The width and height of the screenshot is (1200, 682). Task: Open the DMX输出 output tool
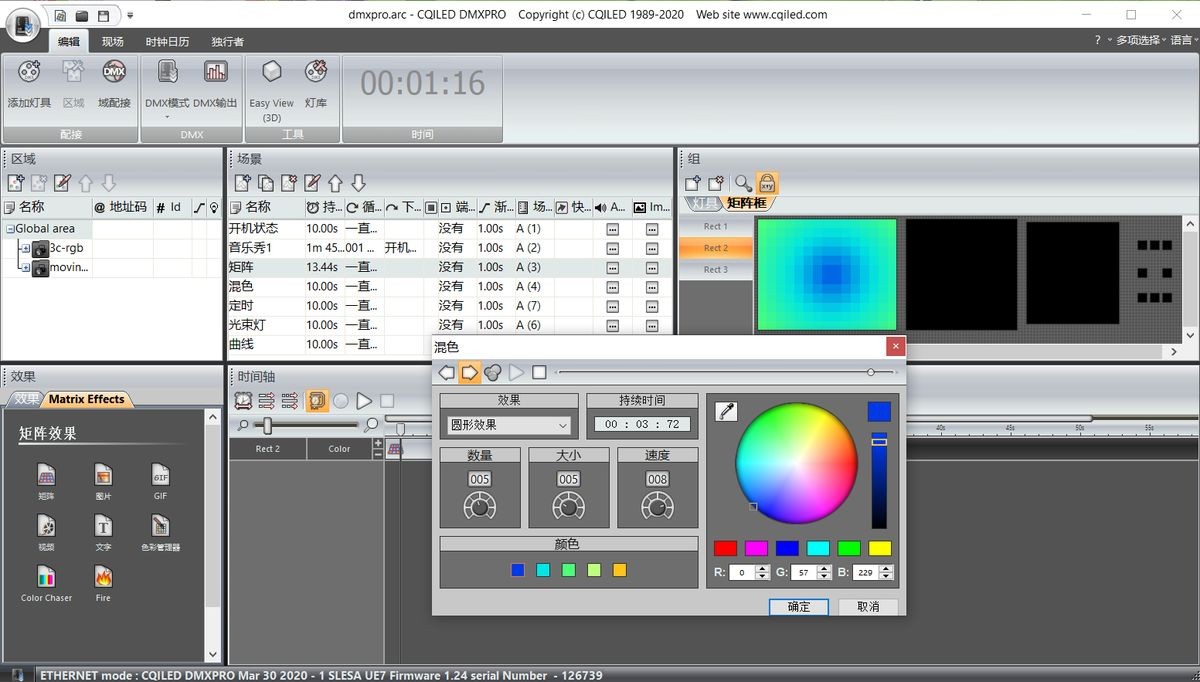click(215, 73)
